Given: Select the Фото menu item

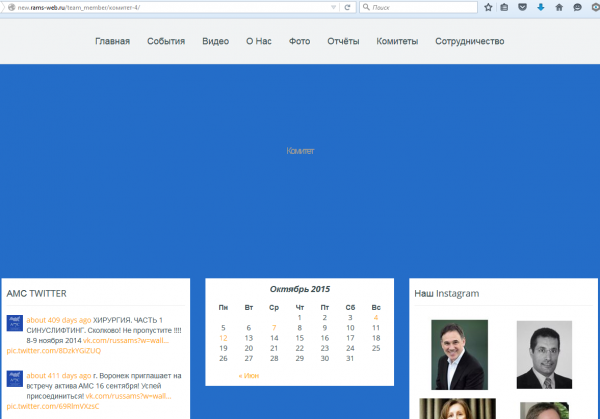Looking at the screenshot, I should 299,41.
